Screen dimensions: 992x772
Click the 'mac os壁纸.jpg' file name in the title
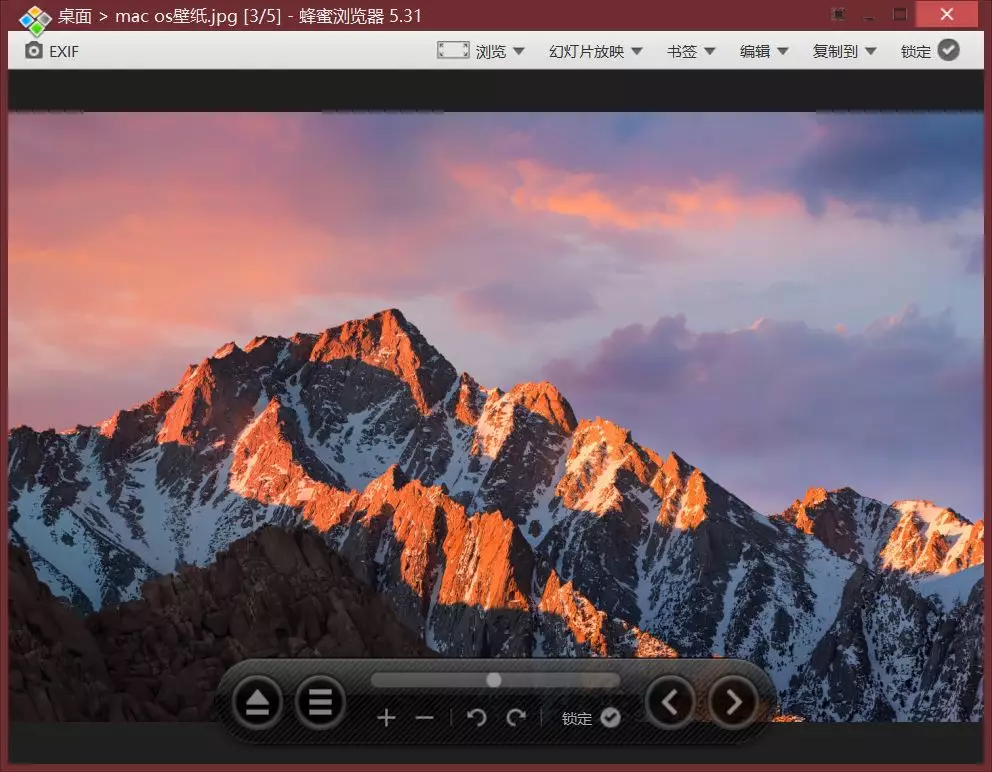coord(177,16)
